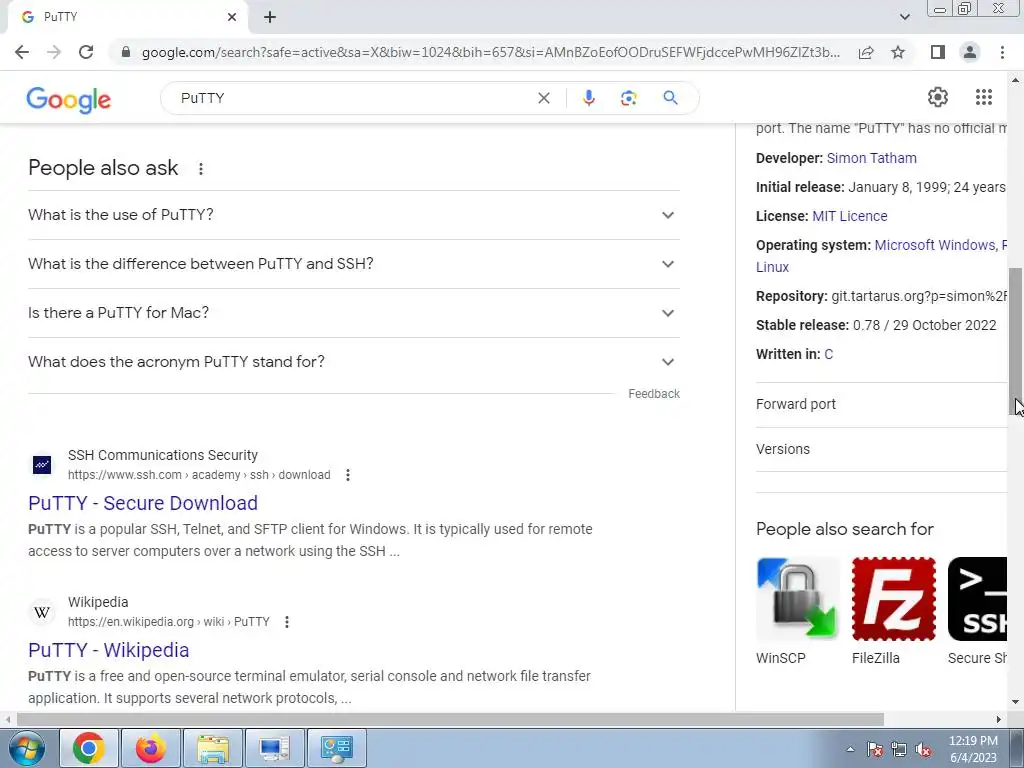Open a new tab with plus button

coord(270,18)
